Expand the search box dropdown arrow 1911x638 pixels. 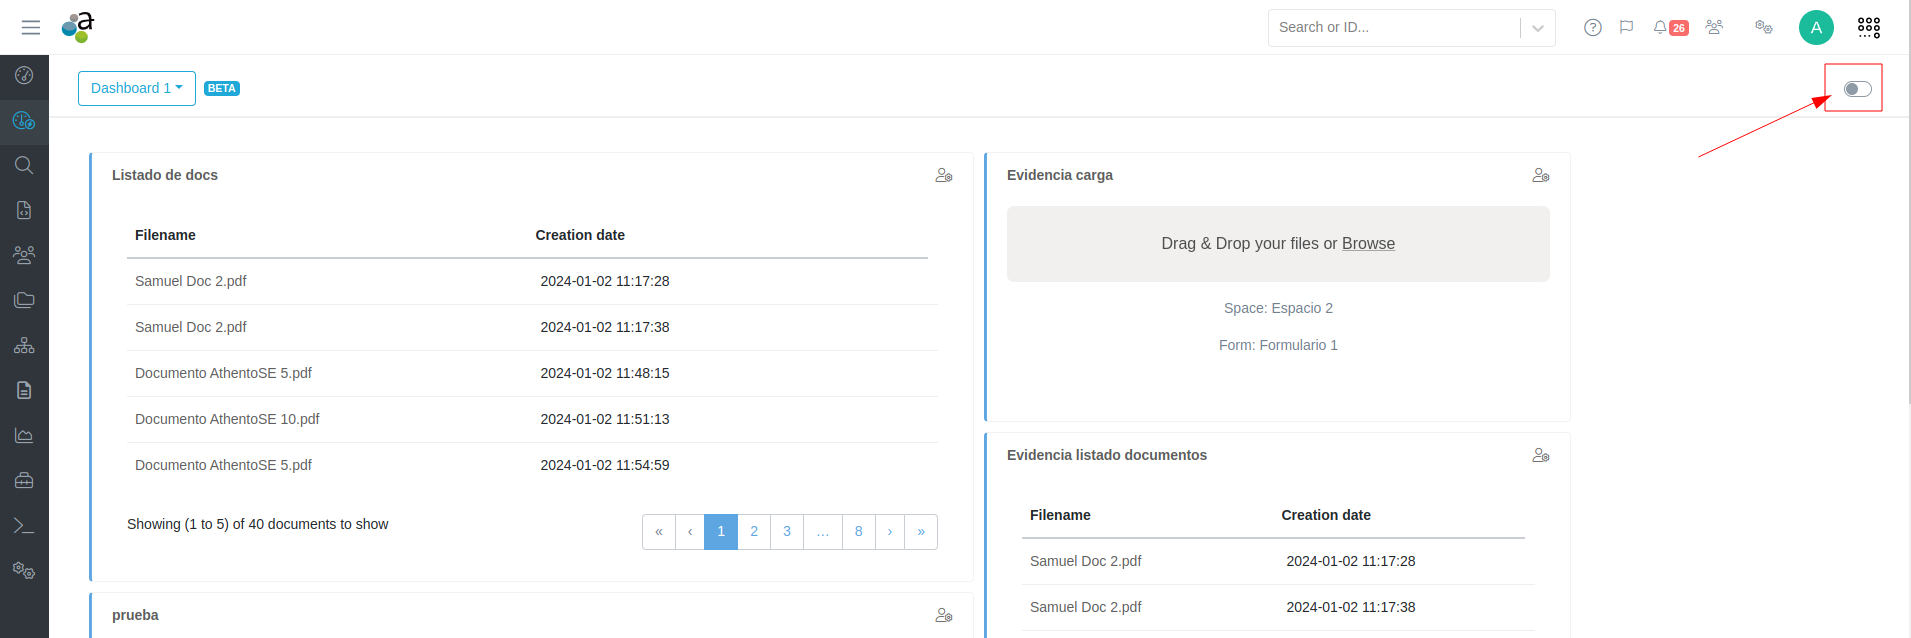(1538, 28)
